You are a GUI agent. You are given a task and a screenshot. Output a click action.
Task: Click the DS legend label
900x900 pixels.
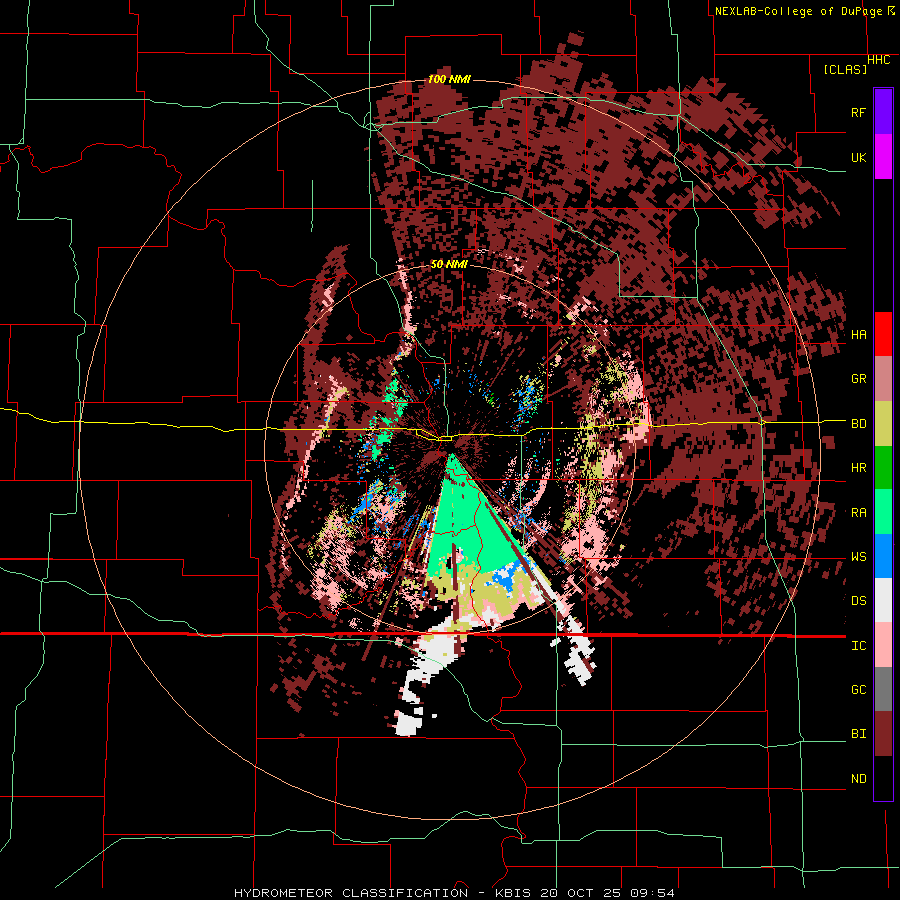859,601
